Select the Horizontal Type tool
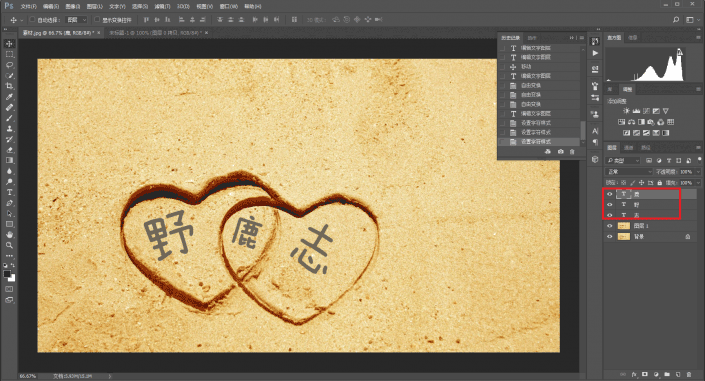Screen dimensions: 705x381 9,193
